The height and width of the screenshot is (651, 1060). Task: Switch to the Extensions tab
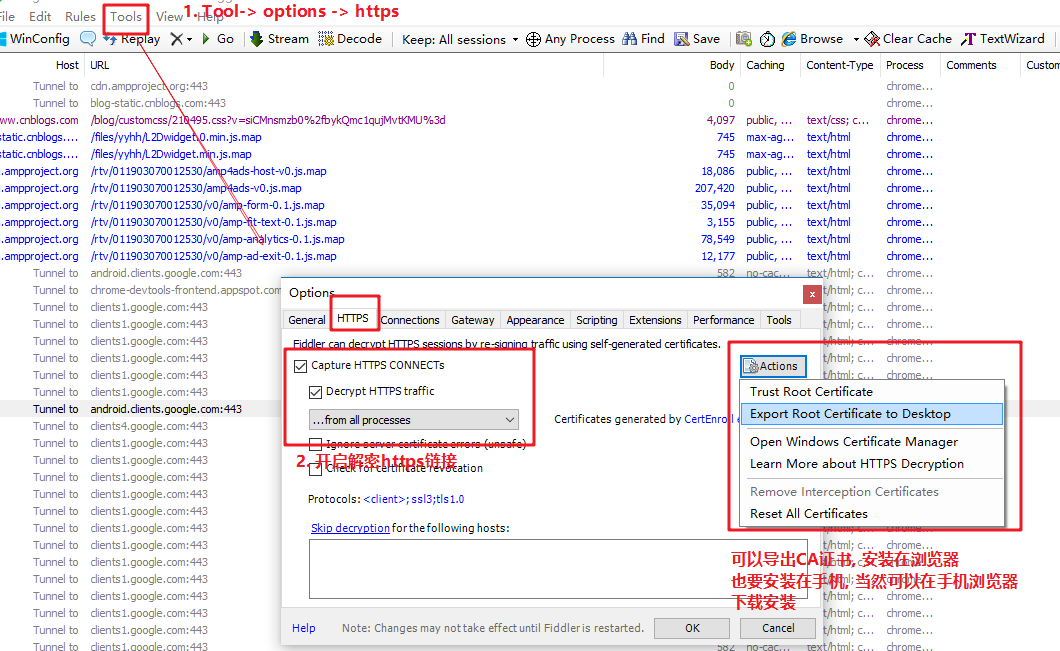(x=655, y=320)
